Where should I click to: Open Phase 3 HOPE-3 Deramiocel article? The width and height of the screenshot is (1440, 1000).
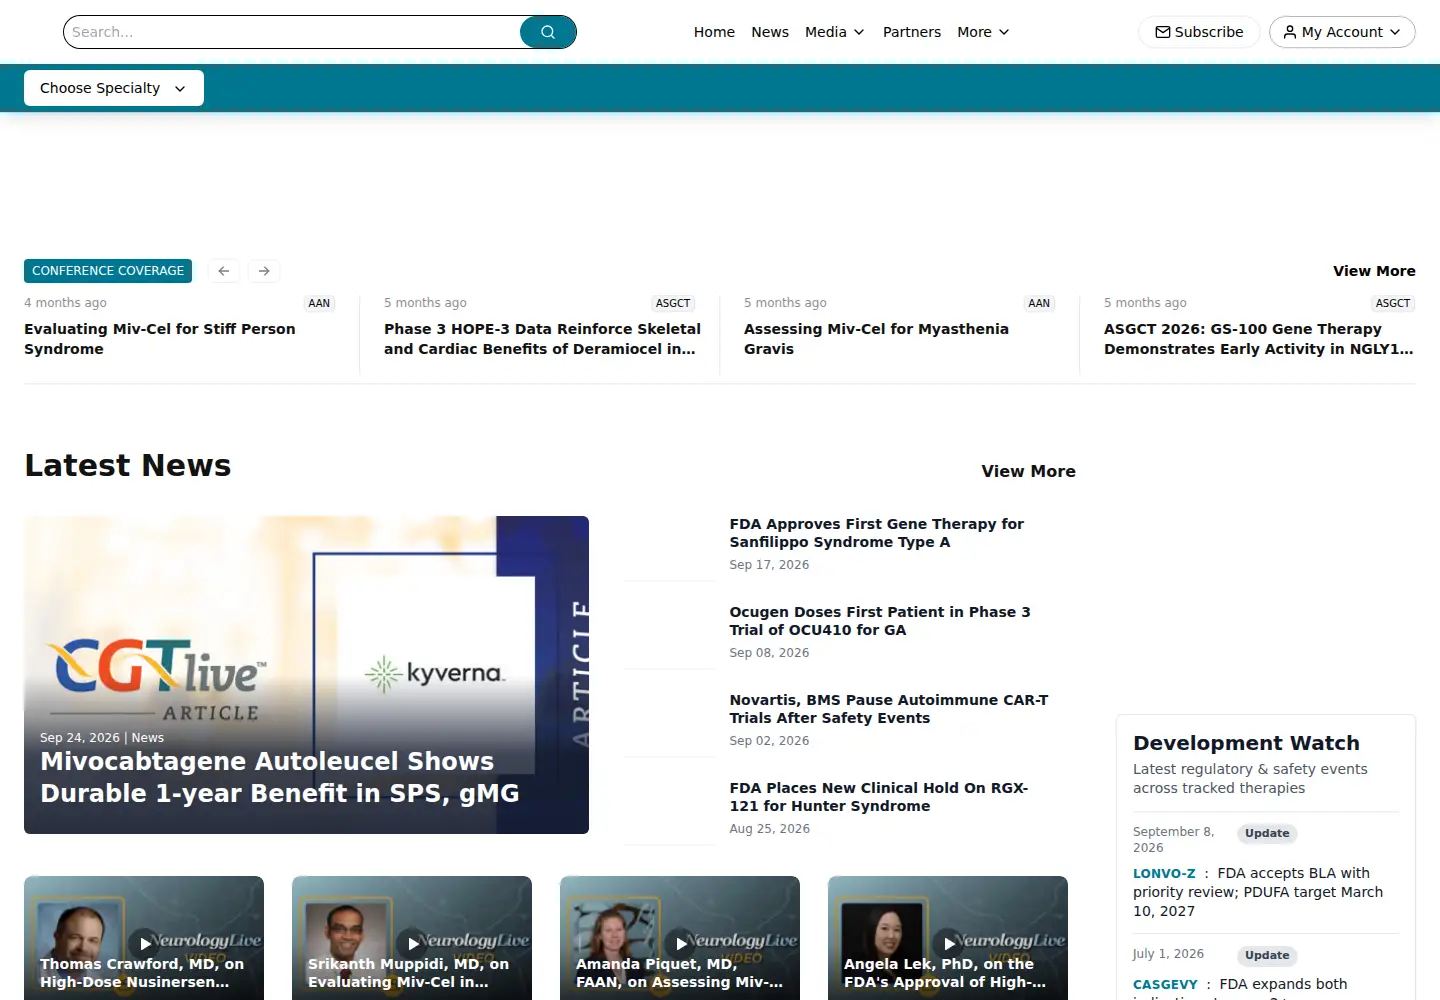point(542,339)
